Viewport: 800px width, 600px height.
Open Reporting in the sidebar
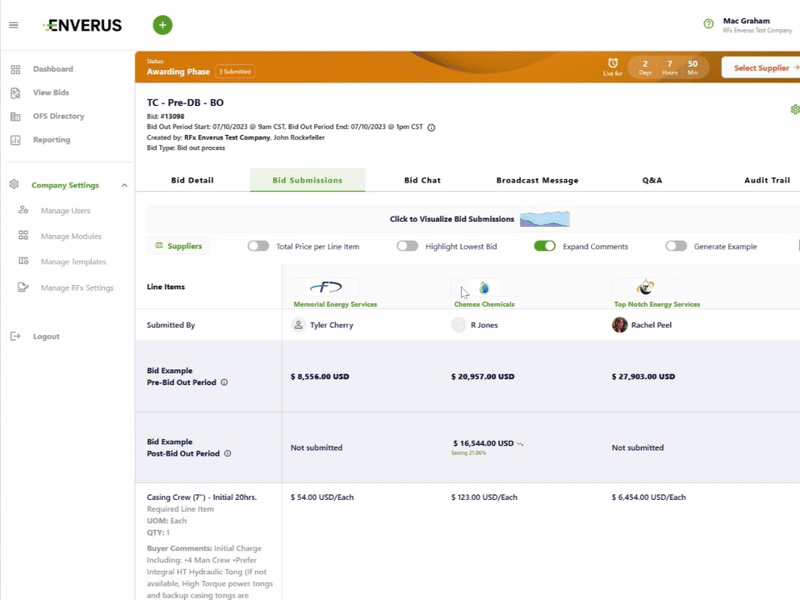pyautogui.click(x=52, y=139)
